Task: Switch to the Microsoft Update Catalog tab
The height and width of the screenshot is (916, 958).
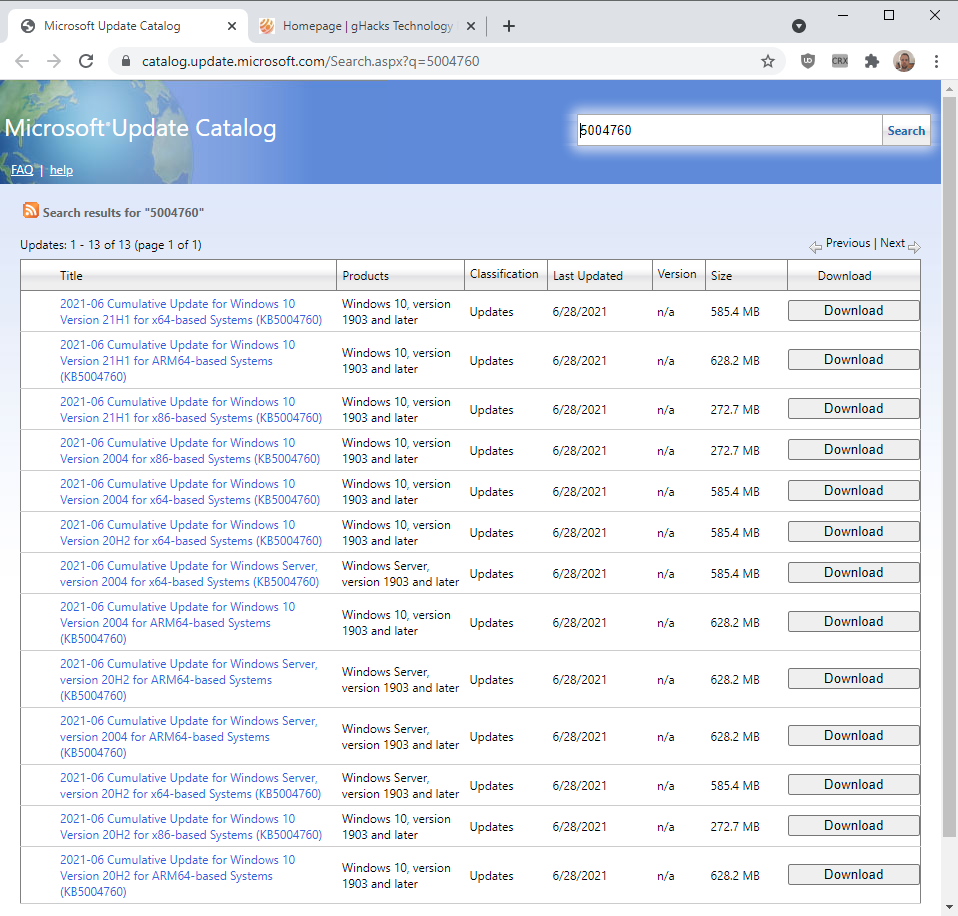Action: pyautogui.click(x=126, y=26)
